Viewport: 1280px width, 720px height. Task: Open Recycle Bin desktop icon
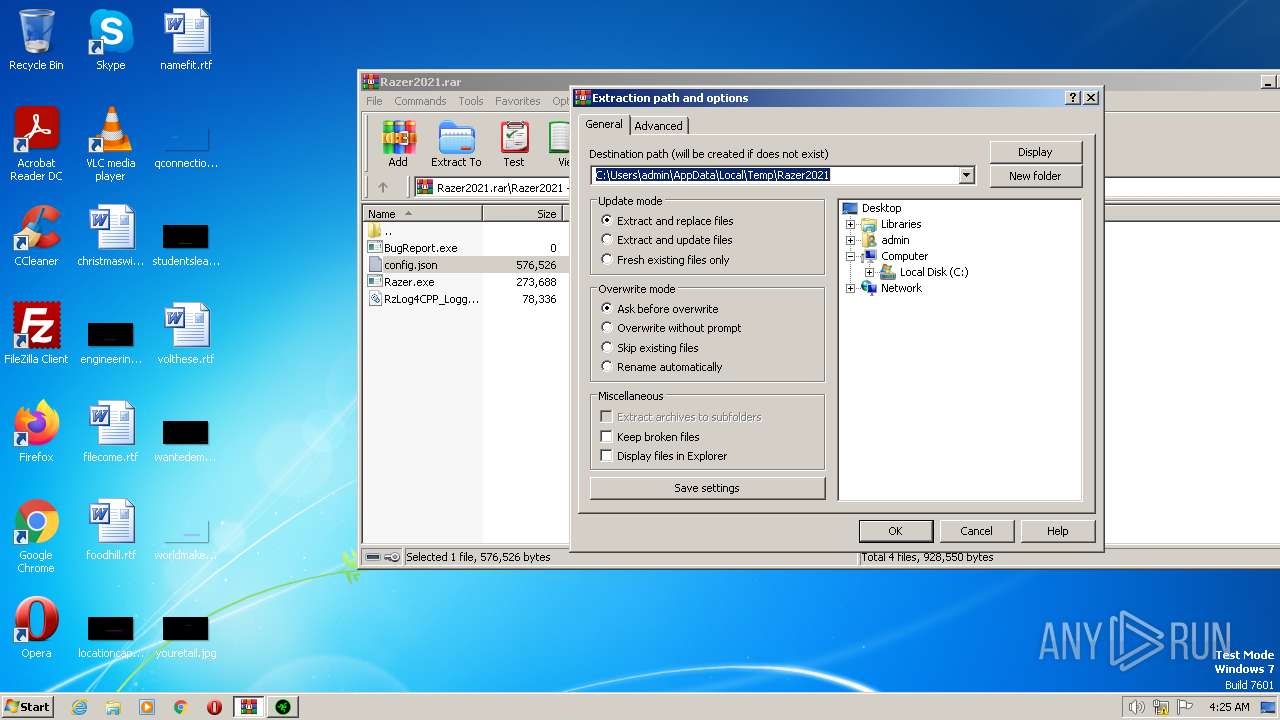(x=36, y=40)
